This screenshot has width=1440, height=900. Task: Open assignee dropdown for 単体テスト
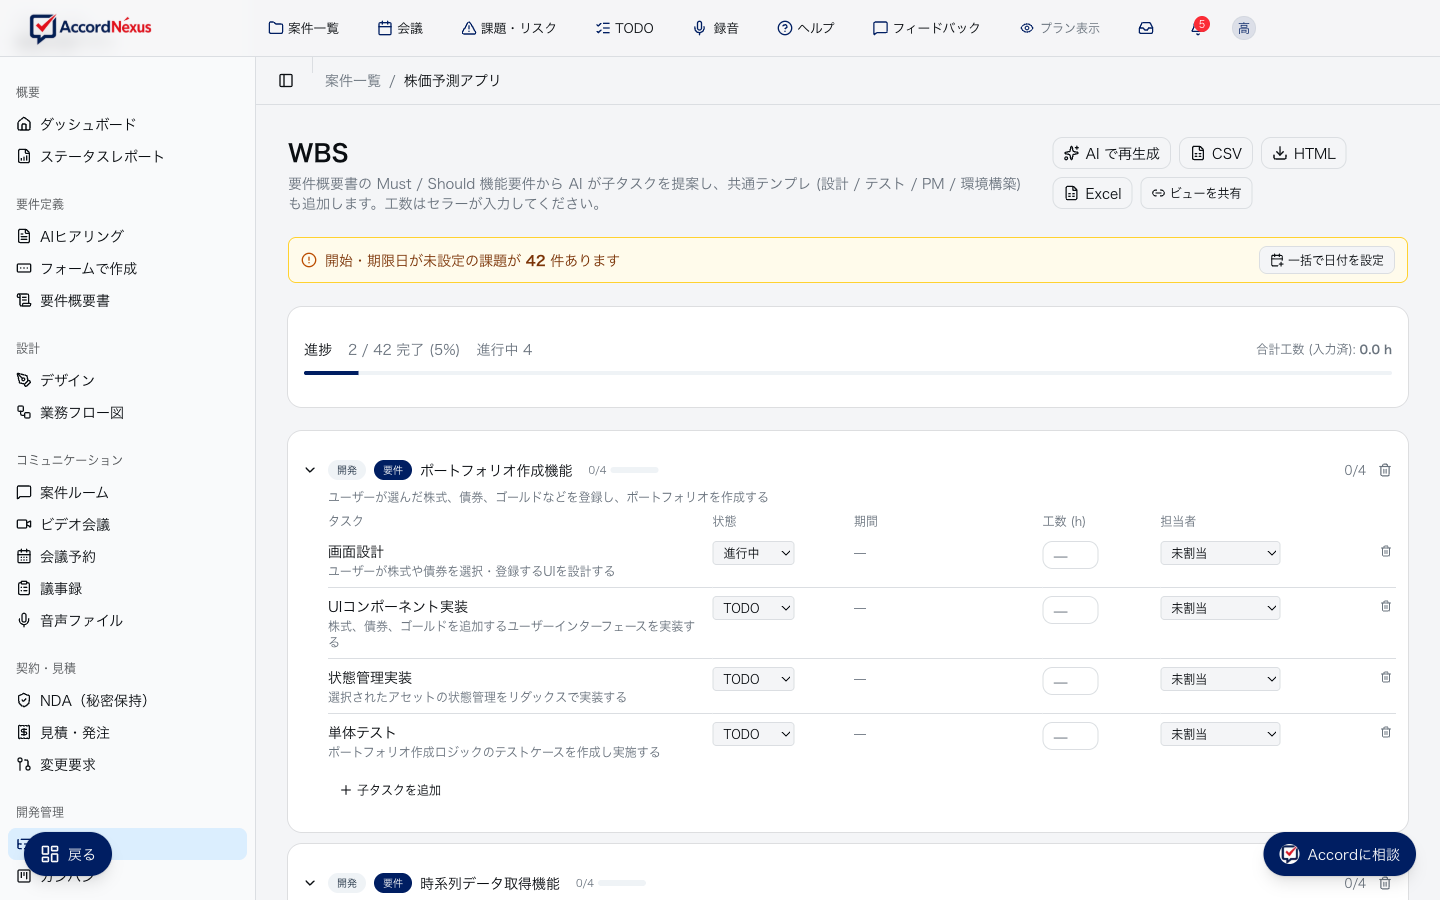[x=1220, y=734]
